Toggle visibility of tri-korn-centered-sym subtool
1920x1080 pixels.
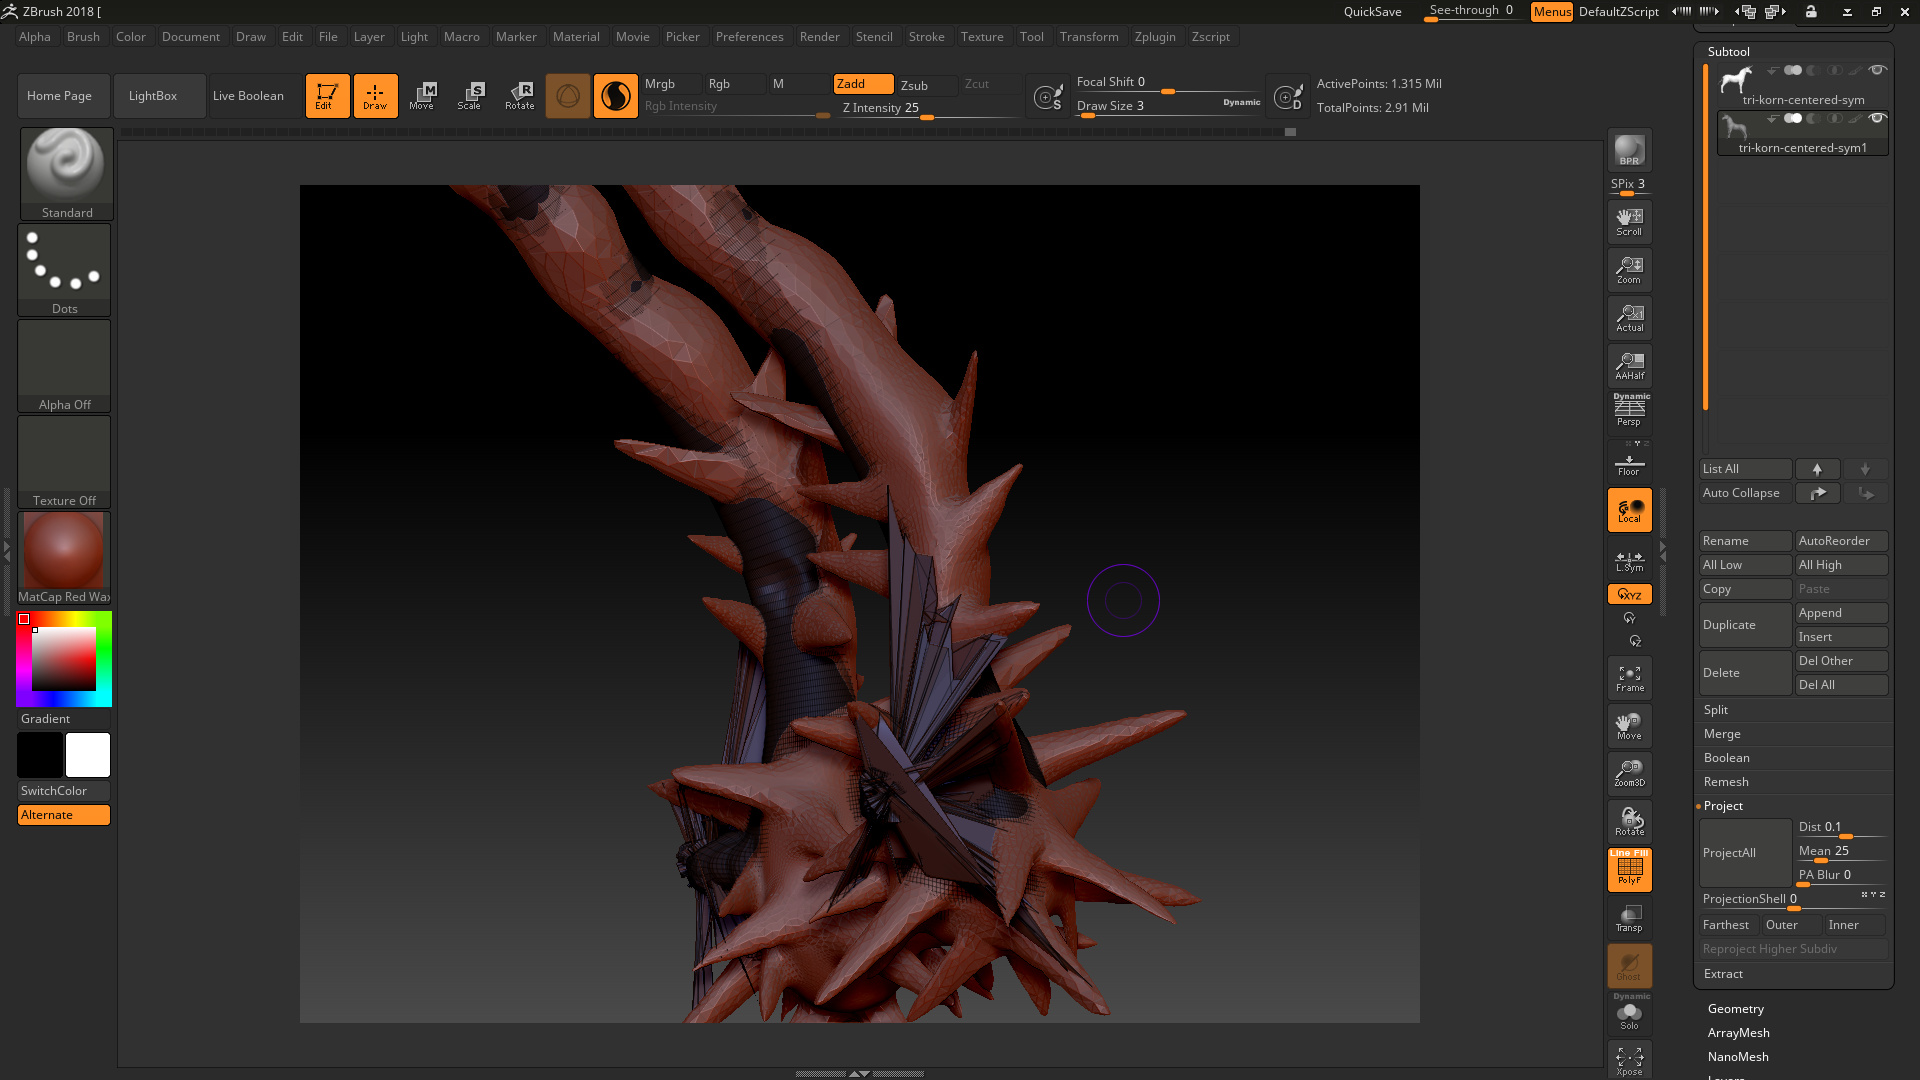(1877, 70)
